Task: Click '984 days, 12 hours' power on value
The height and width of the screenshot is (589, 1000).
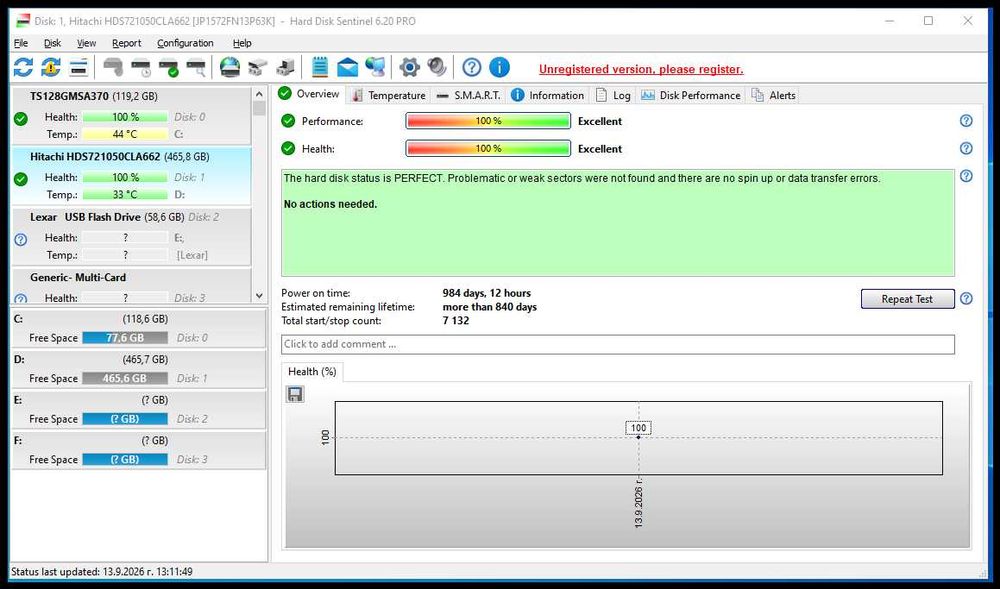Action: pos(487,293)
